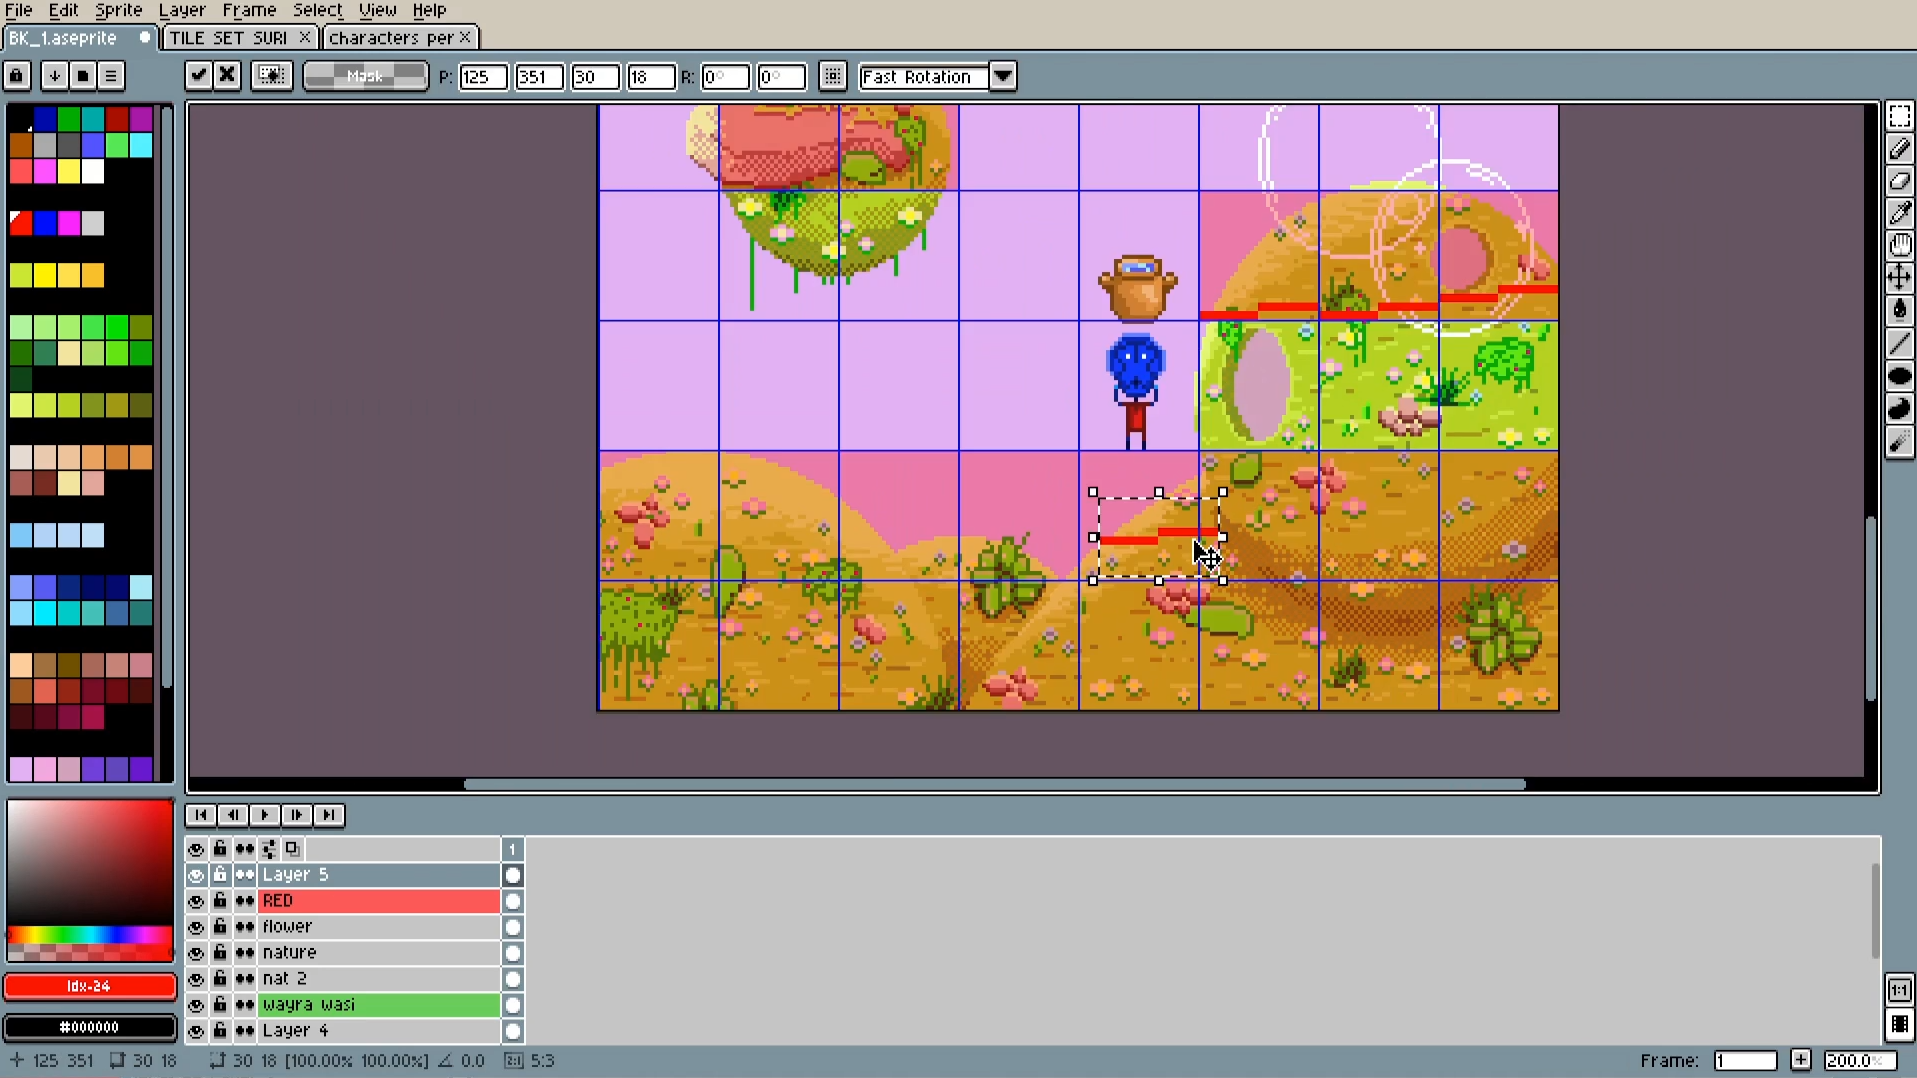Click the zoom field showing 200.0
Viewport: 1917px width, 1078px height.
tap(1860, 1060)
